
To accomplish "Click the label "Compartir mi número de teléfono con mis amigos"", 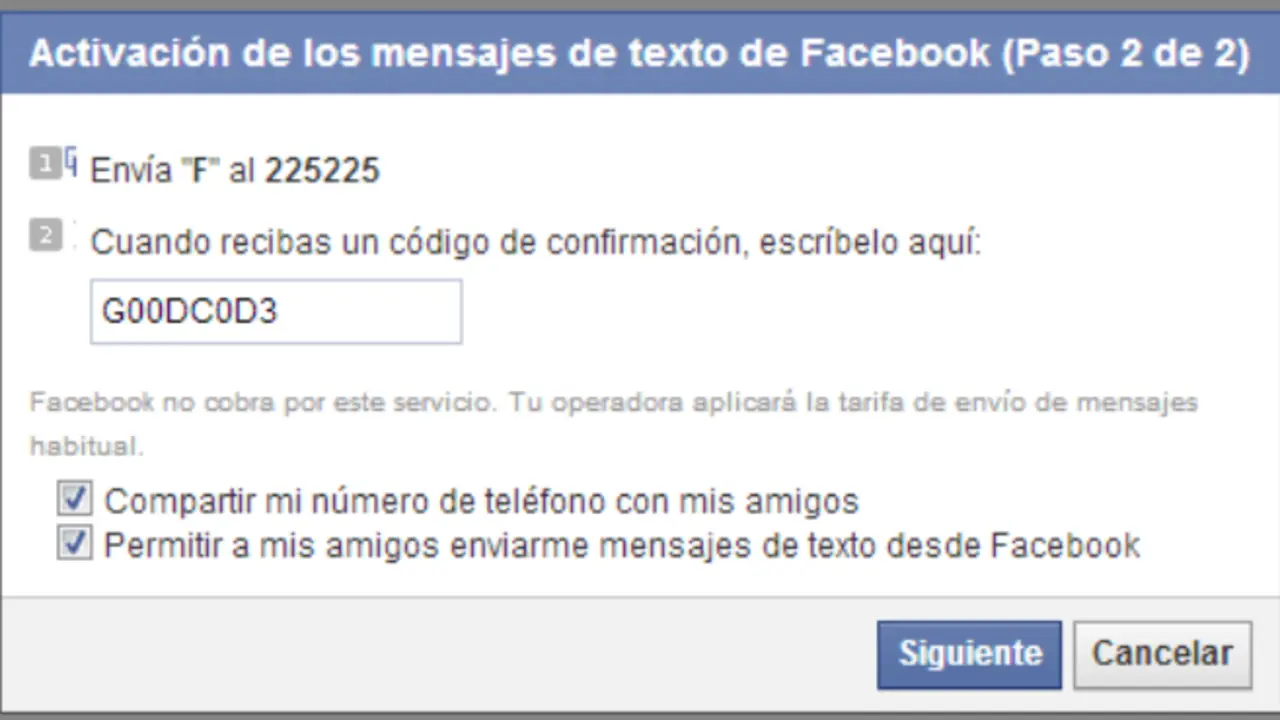I will click(481, 500).
